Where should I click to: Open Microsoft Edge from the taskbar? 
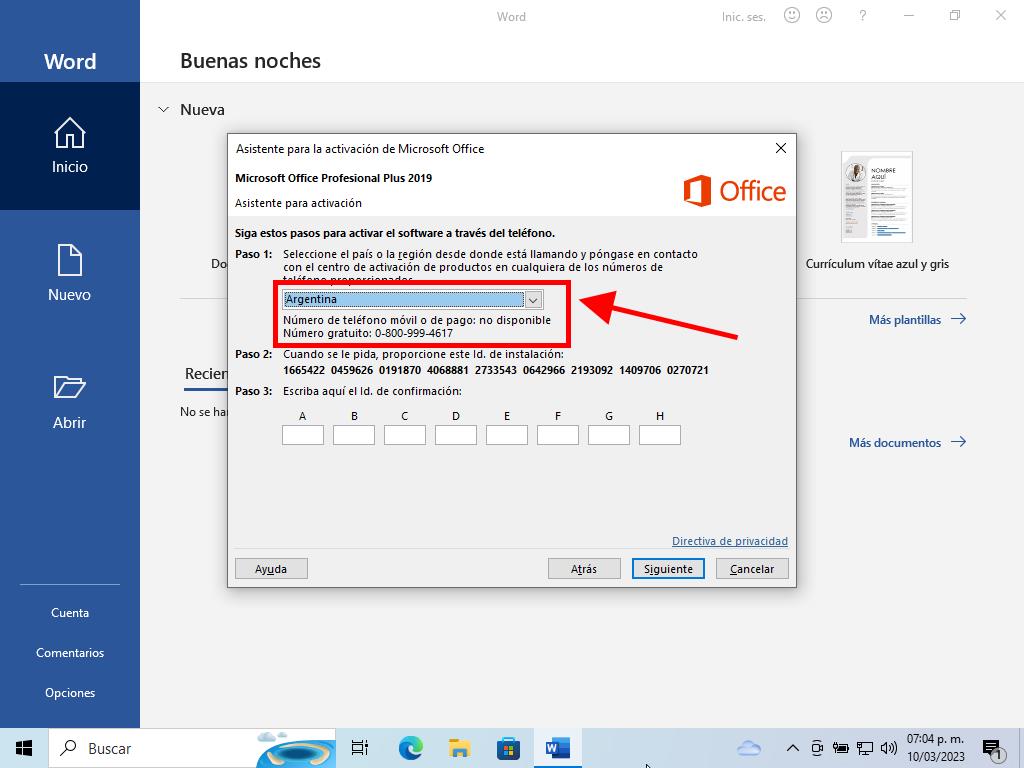410,748
